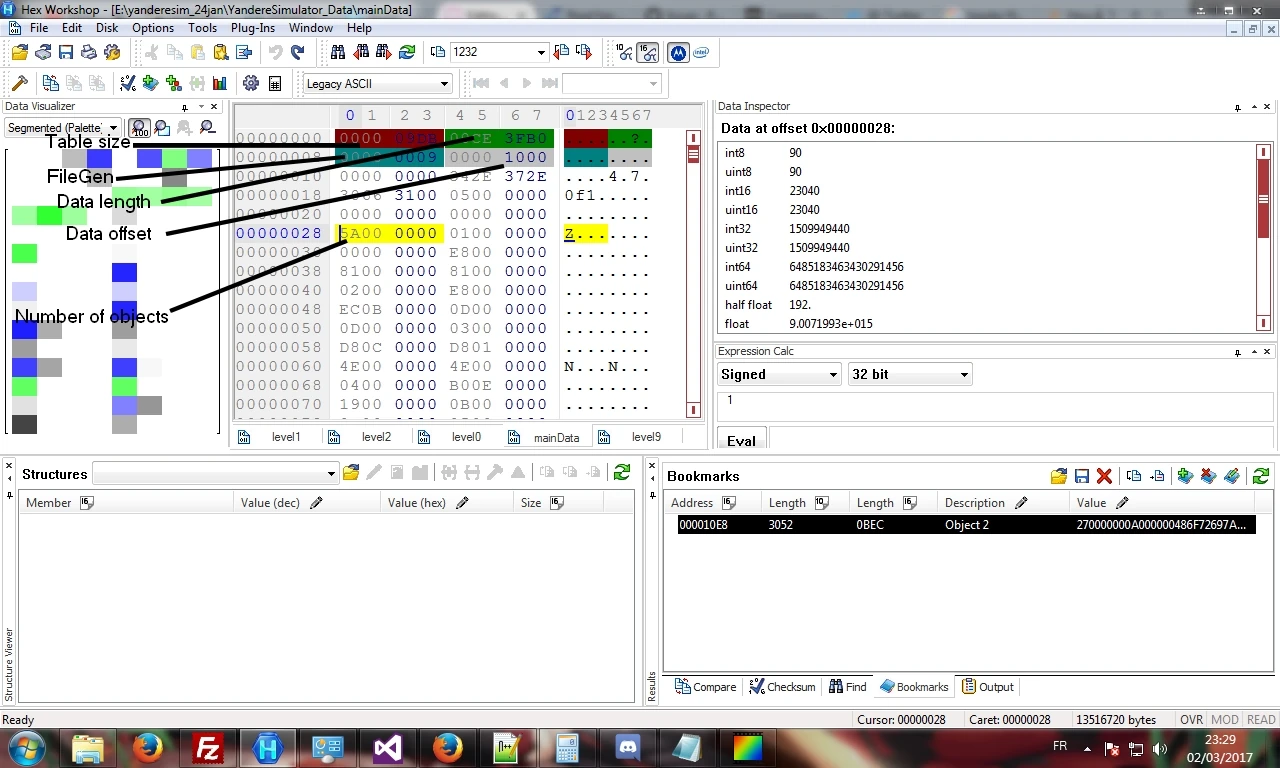The width and height of the screenshot is (1280, 768).
Task: Open Visual Studio from the taskbar
Action: click(x=388, y=748)
